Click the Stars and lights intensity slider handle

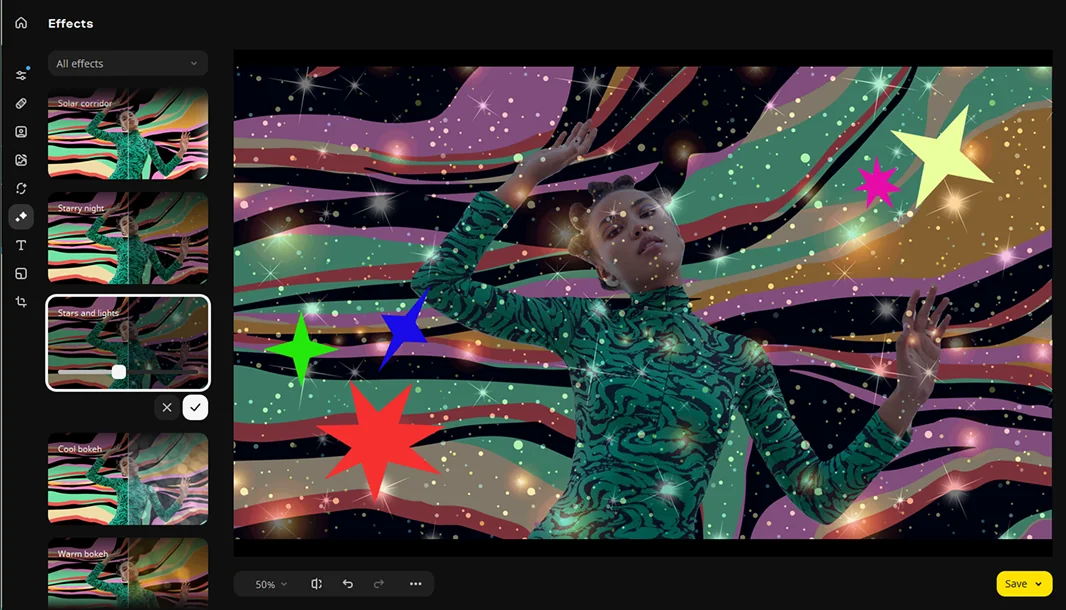(x=119, y=372)
